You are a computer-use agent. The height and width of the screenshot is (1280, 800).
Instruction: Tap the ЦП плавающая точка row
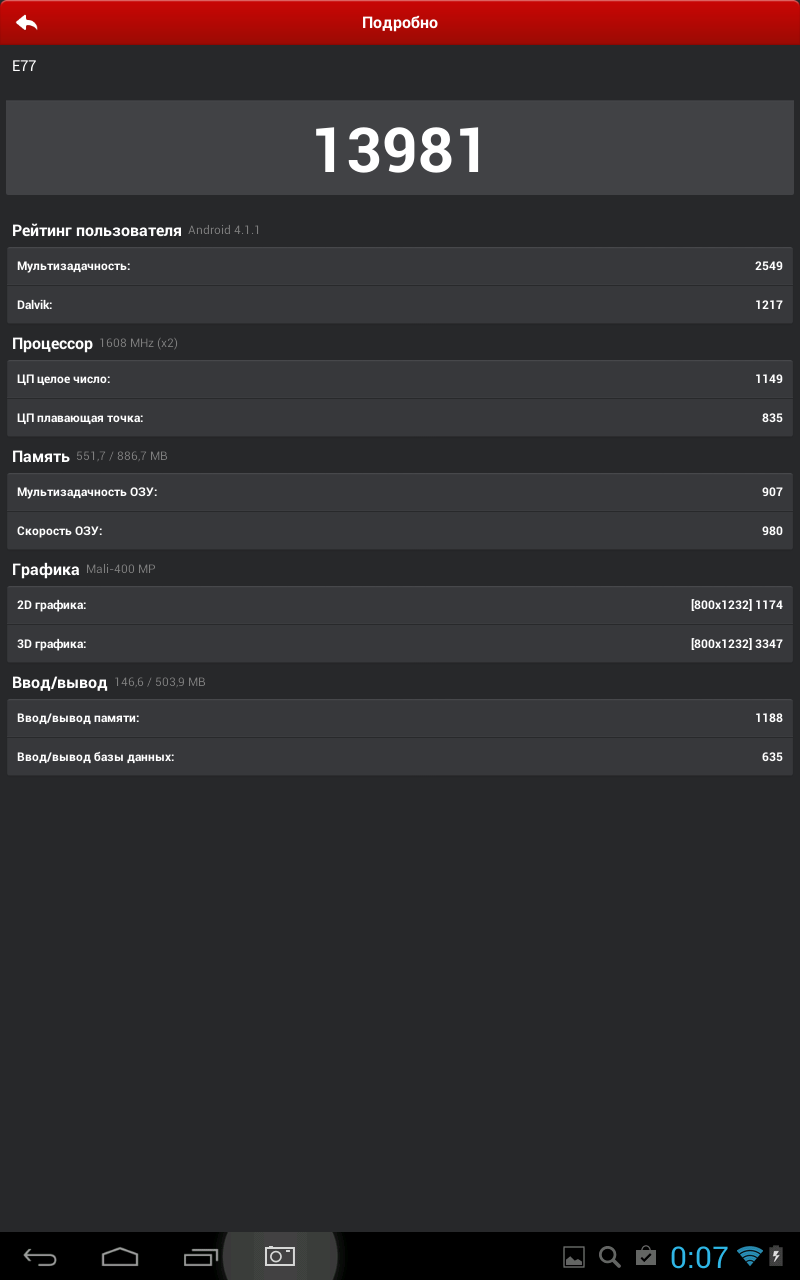click(400, 418)
